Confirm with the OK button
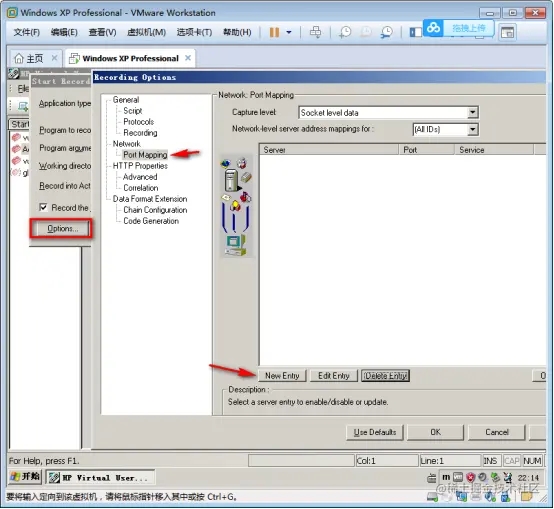This screenshot has width=554, height=509. [x=435, y=432]
